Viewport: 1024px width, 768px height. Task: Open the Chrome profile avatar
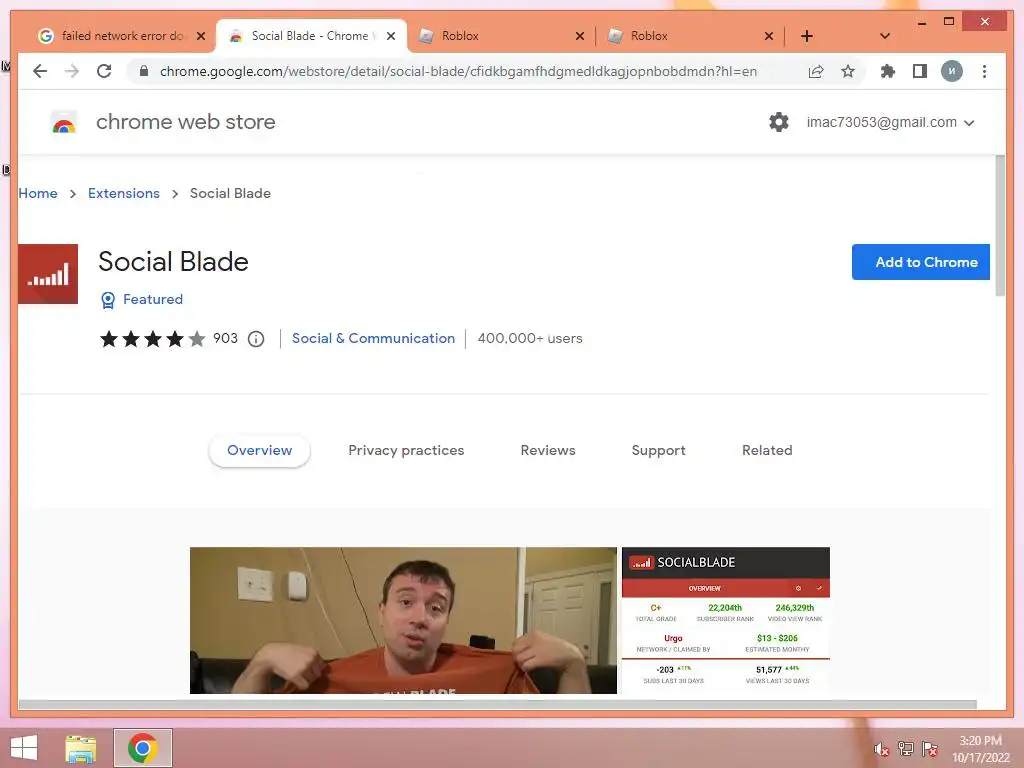[x=952, y=71]
